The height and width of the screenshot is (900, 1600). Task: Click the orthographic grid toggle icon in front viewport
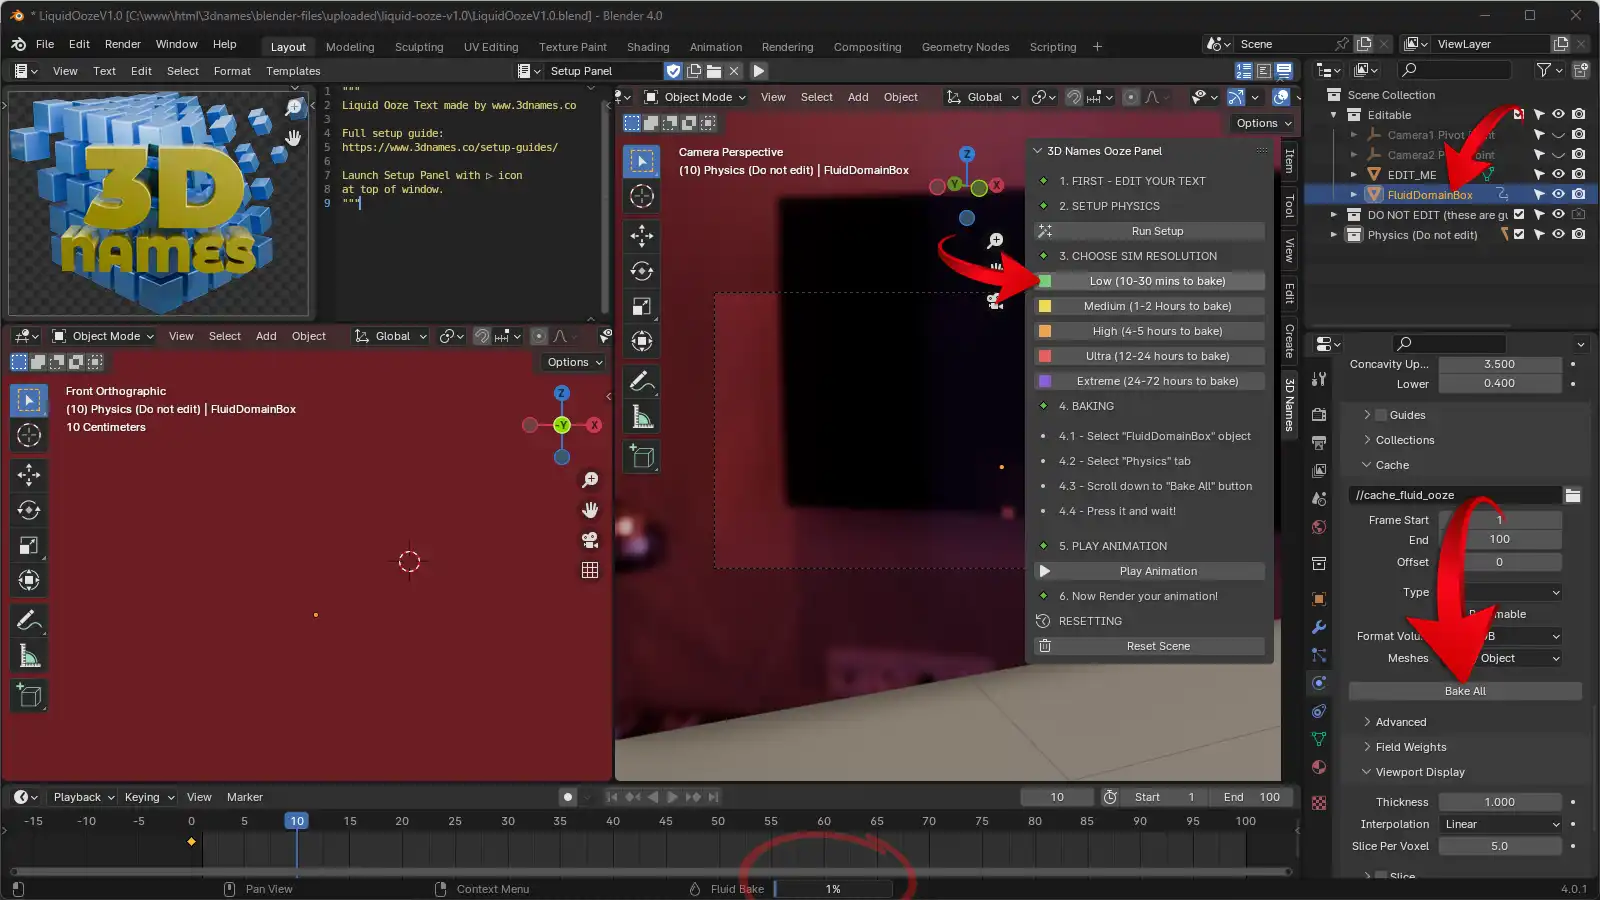click(x=590, y=570)
